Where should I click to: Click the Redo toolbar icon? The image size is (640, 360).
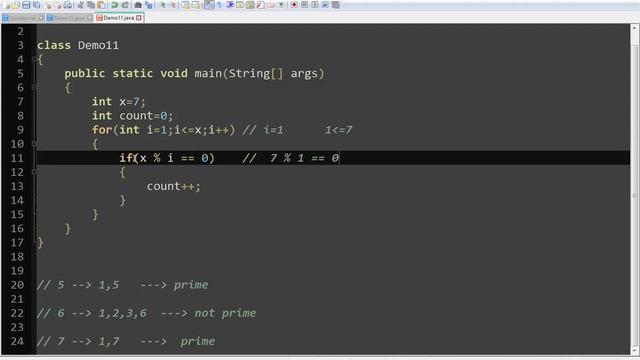[x=125, y=5]
